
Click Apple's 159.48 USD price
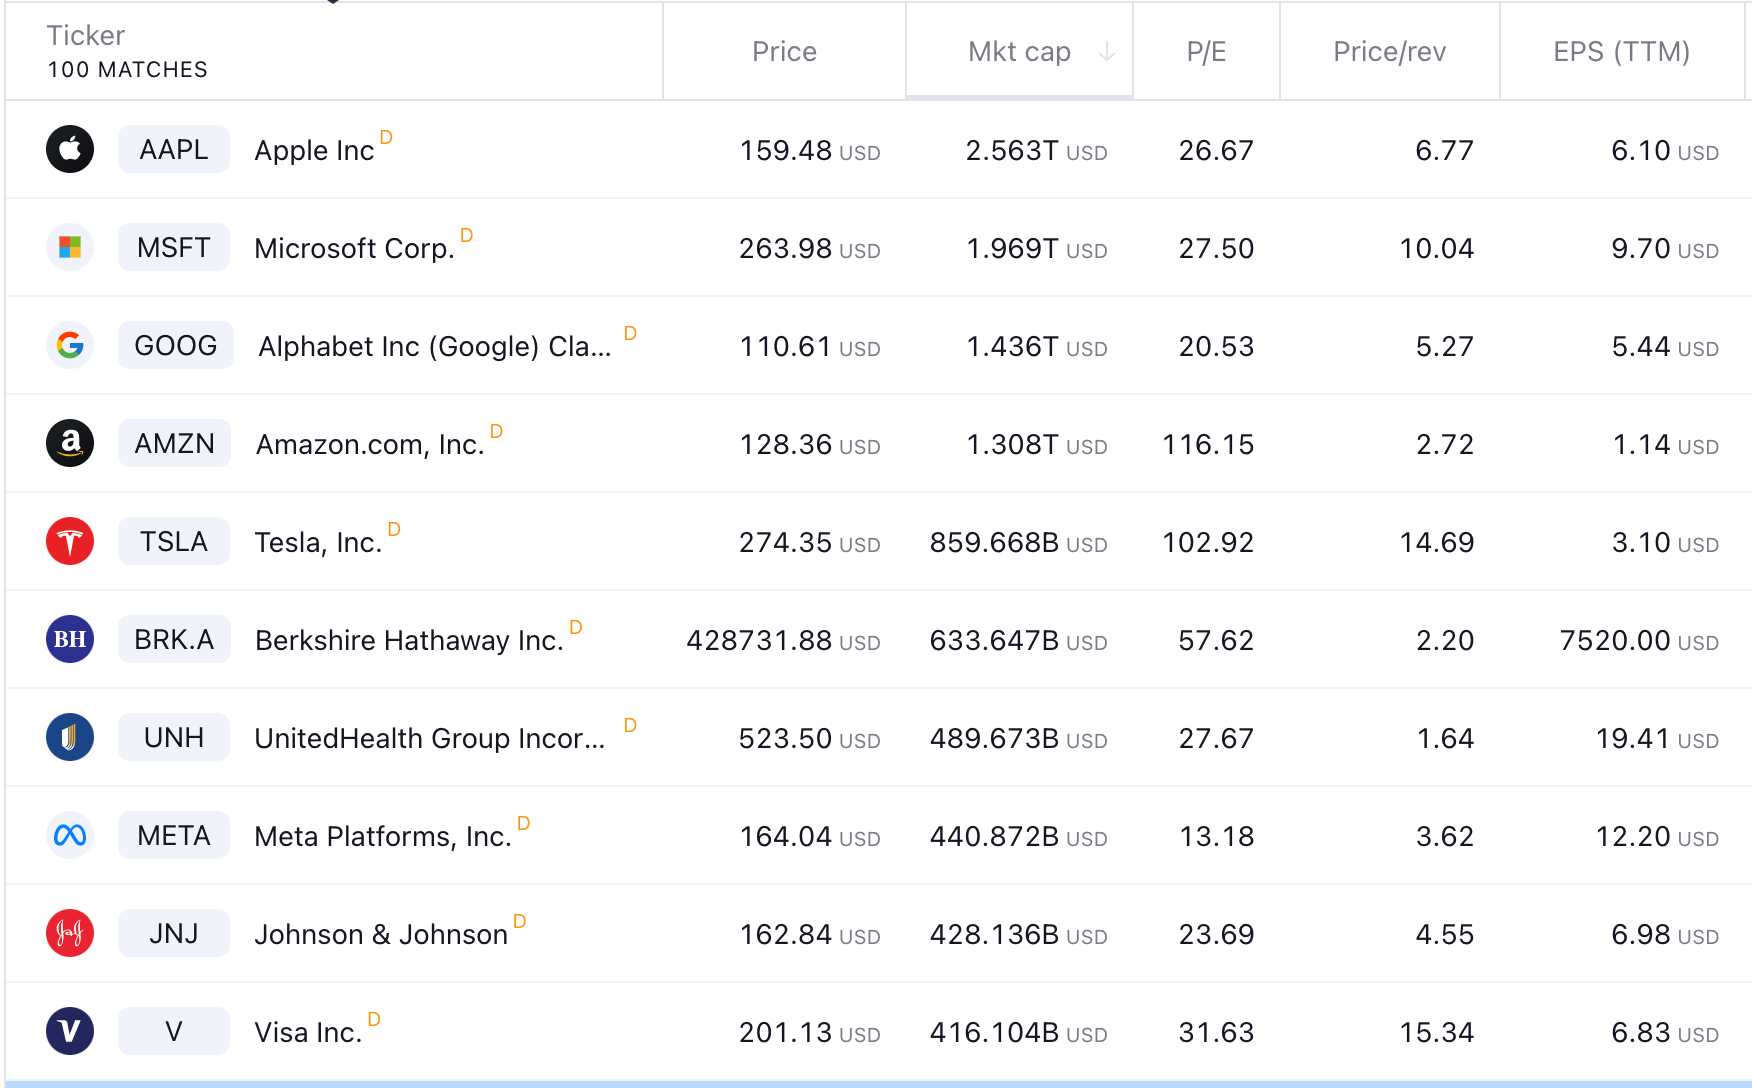(x=809, y=151)
